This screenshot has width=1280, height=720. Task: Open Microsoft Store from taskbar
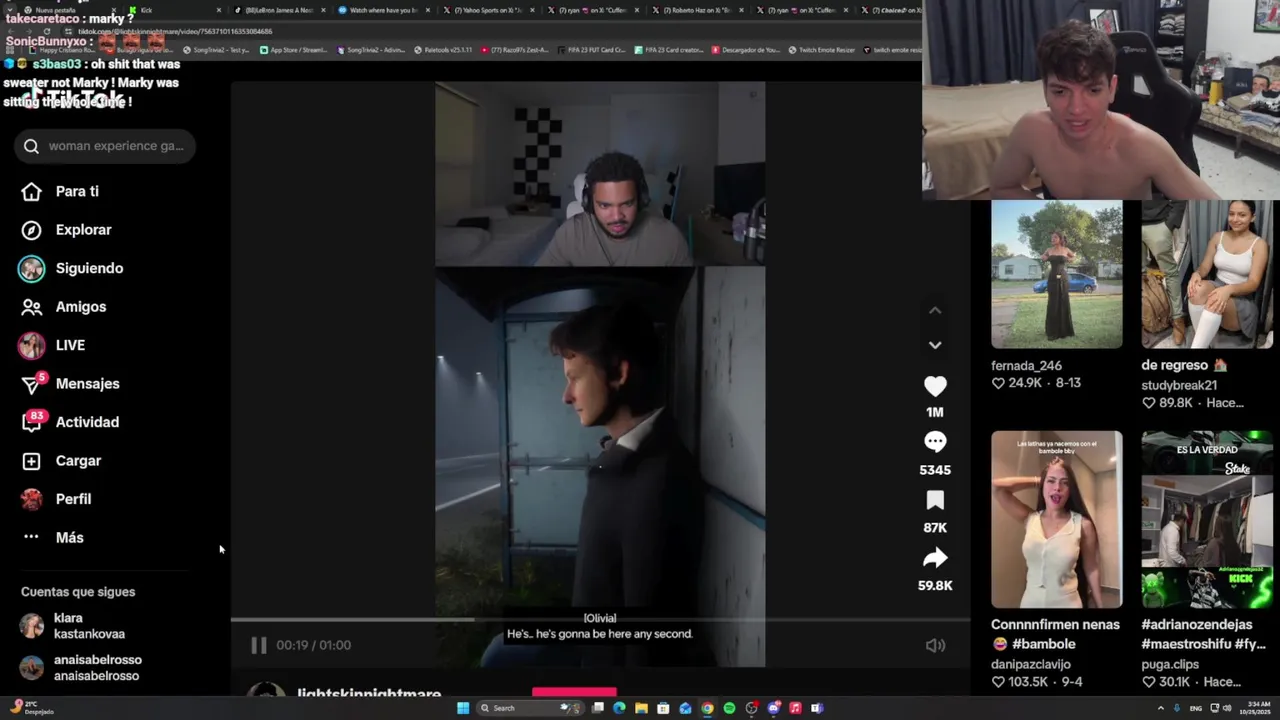[x=663, y=708]
